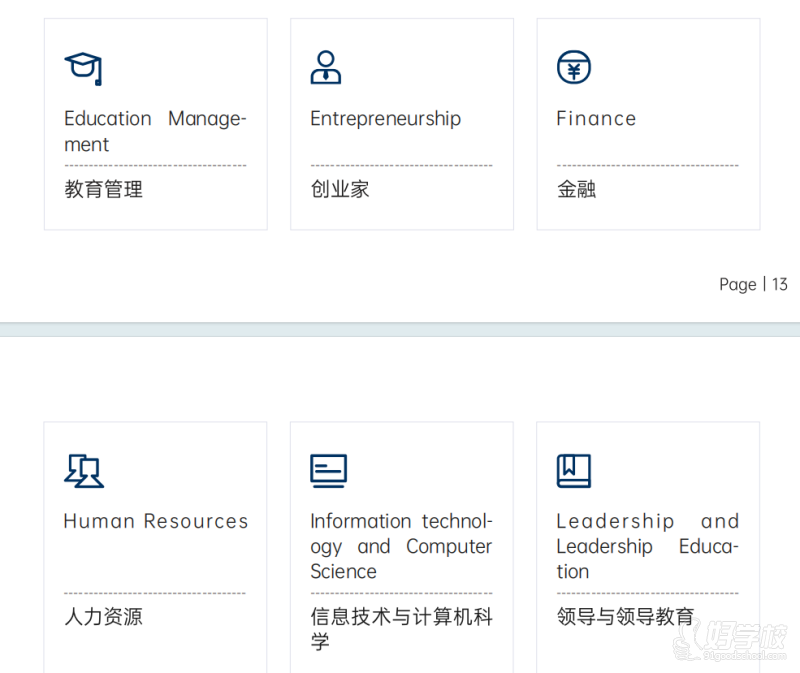Select the Education Management heading text
The width and height of the screenshot is (800, 673).
point(154,131)
